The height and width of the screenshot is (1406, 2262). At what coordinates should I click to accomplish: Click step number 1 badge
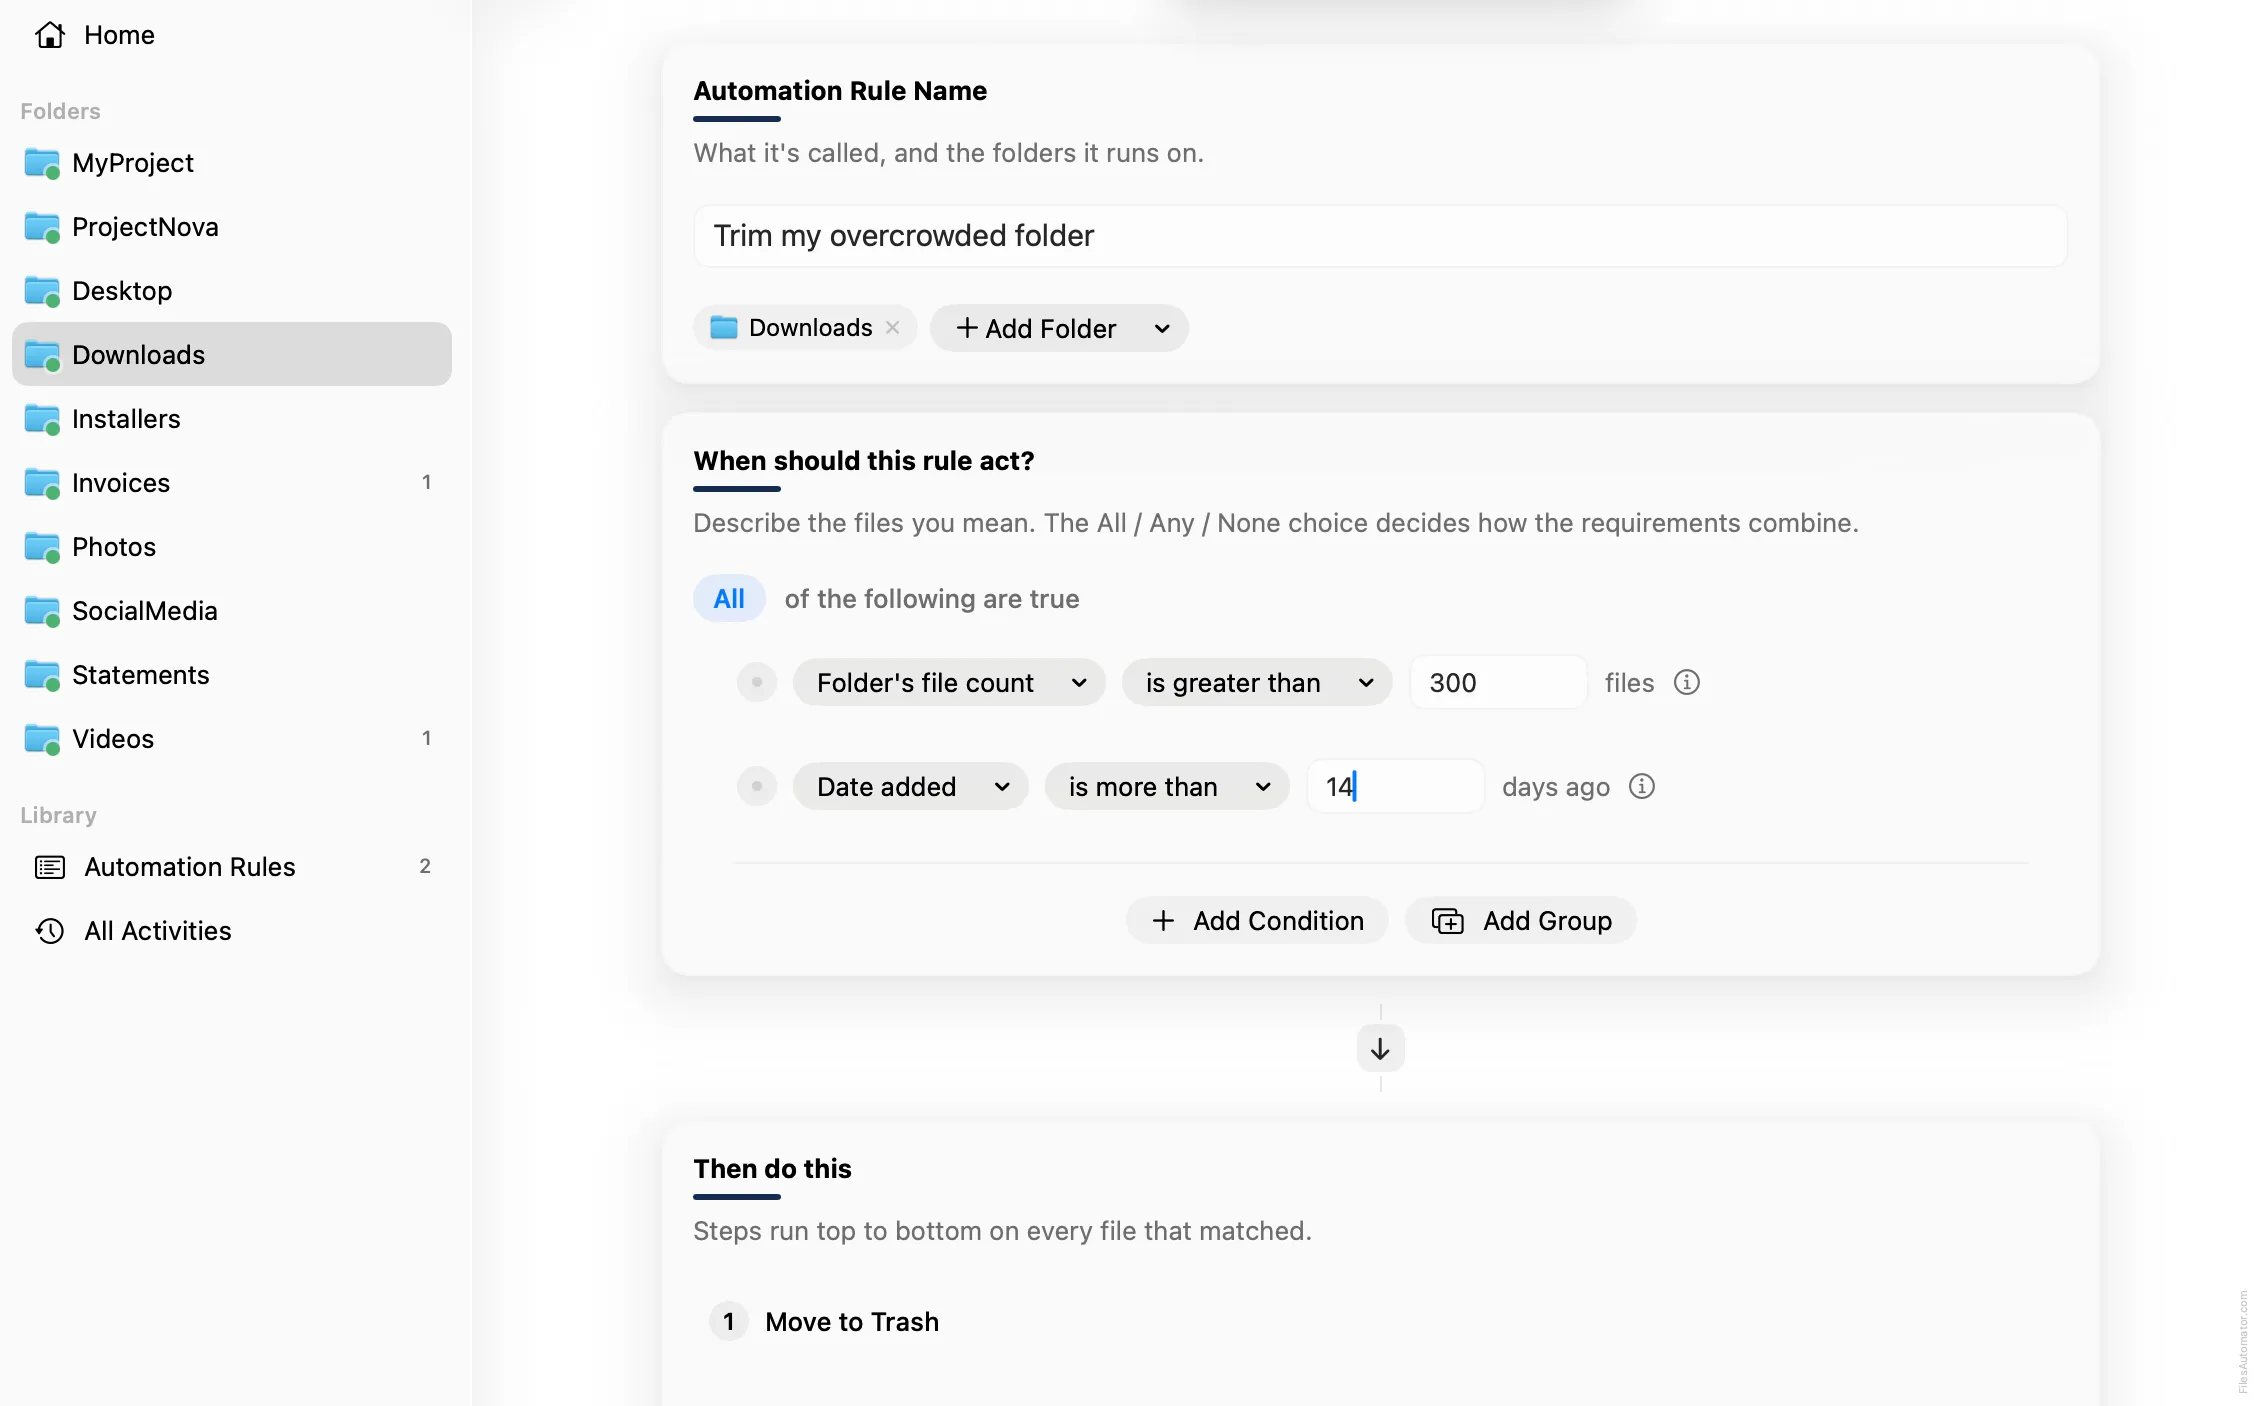click(728, 1322)
